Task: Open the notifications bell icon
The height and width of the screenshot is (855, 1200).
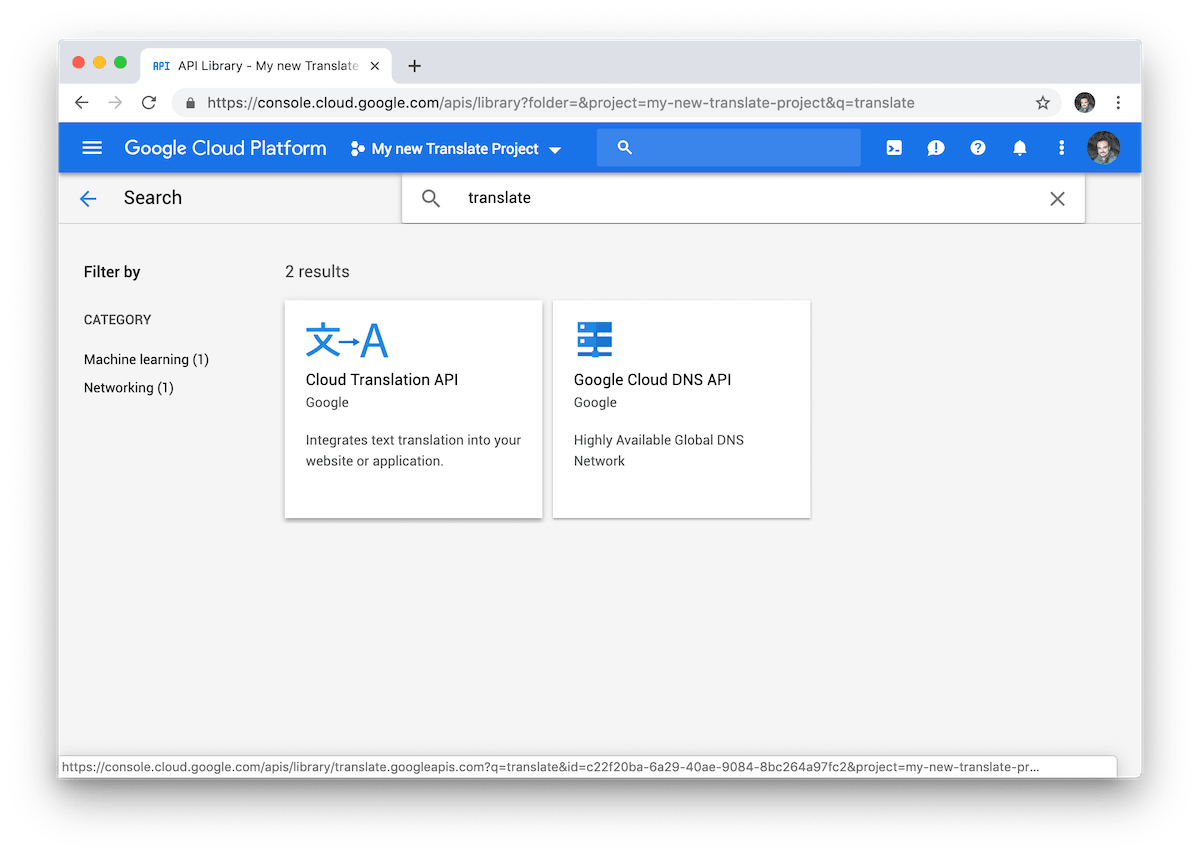Action: tap(1019, 147)
